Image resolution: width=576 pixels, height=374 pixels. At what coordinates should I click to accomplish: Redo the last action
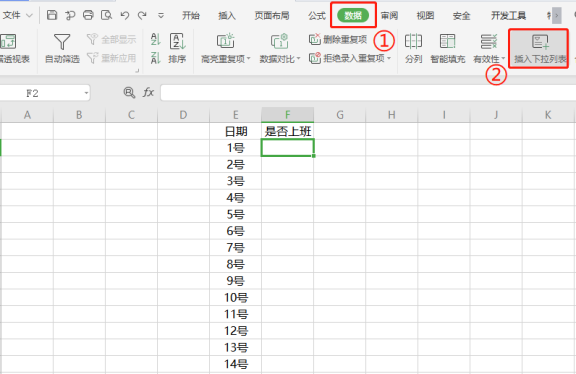[x=142, y=15]
